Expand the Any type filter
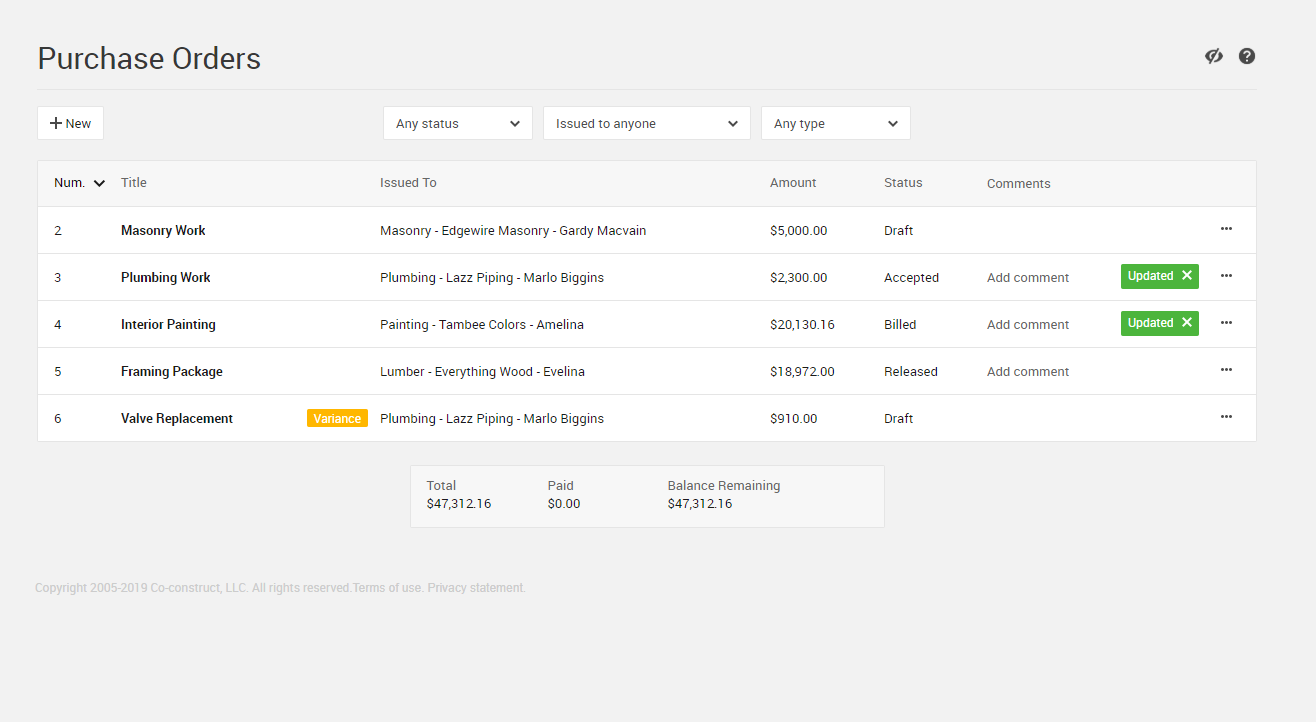 tap(835, 123)
